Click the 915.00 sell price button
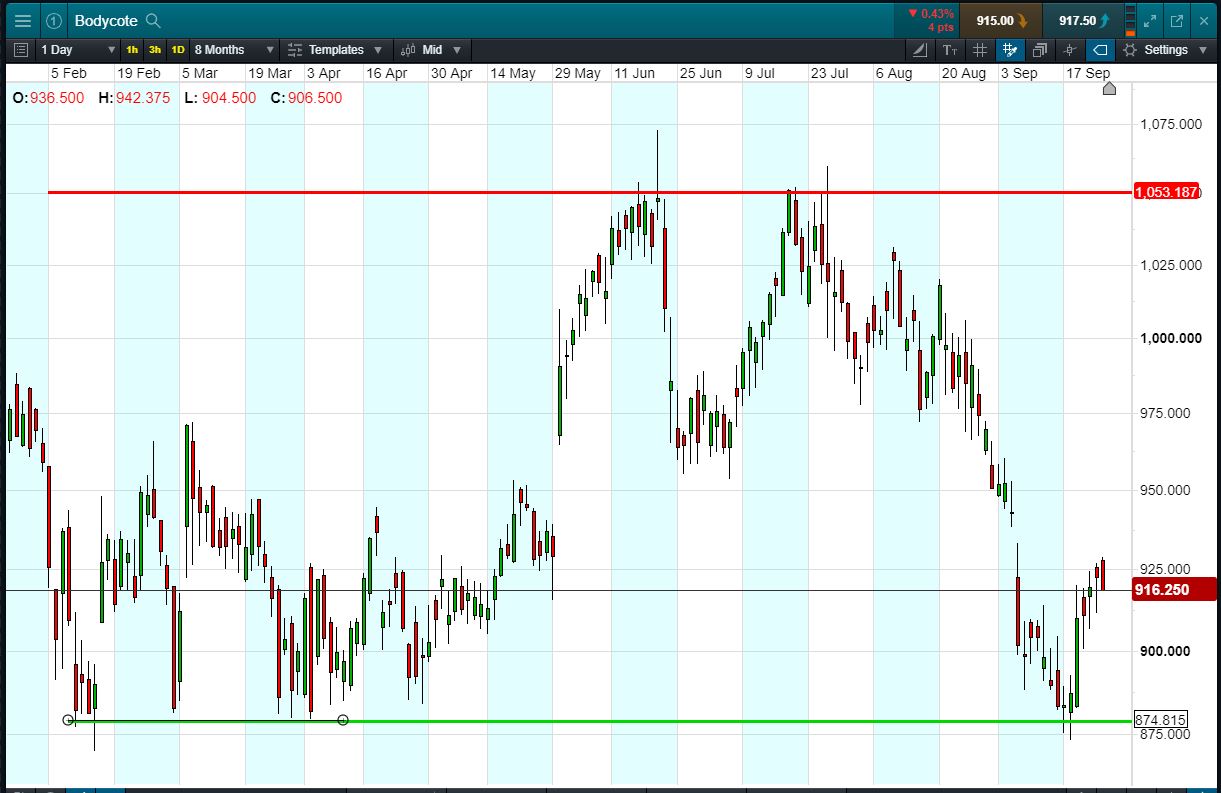Screen dimensions: 1221x793 tap(1000, 20)
